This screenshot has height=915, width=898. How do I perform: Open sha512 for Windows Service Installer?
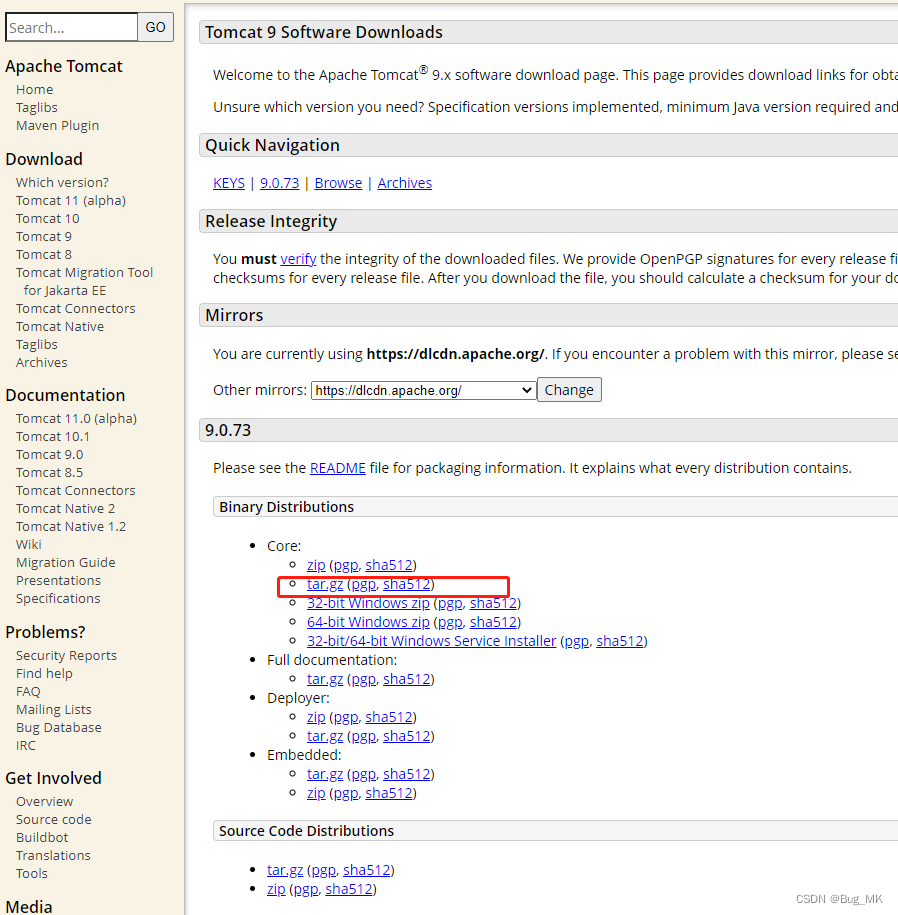pos(620,641)
